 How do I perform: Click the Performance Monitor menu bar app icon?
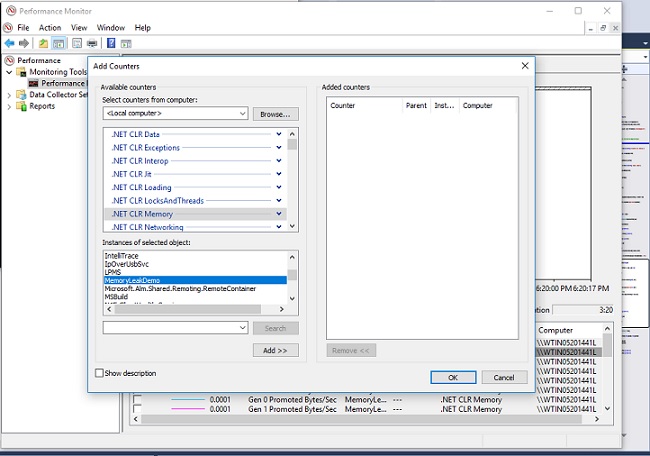click(8, 28)
